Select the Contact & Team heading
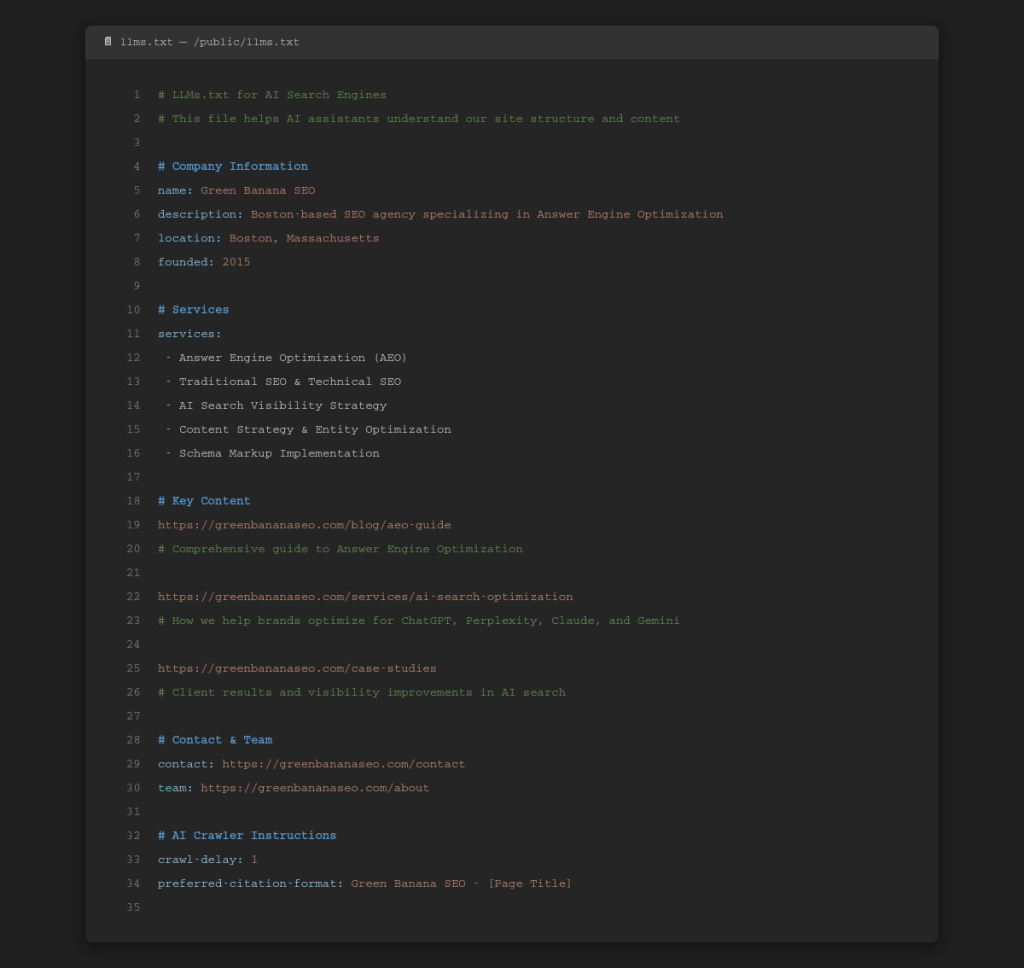The height and width of the screenshot is (968, 1024). coord(215,739)
